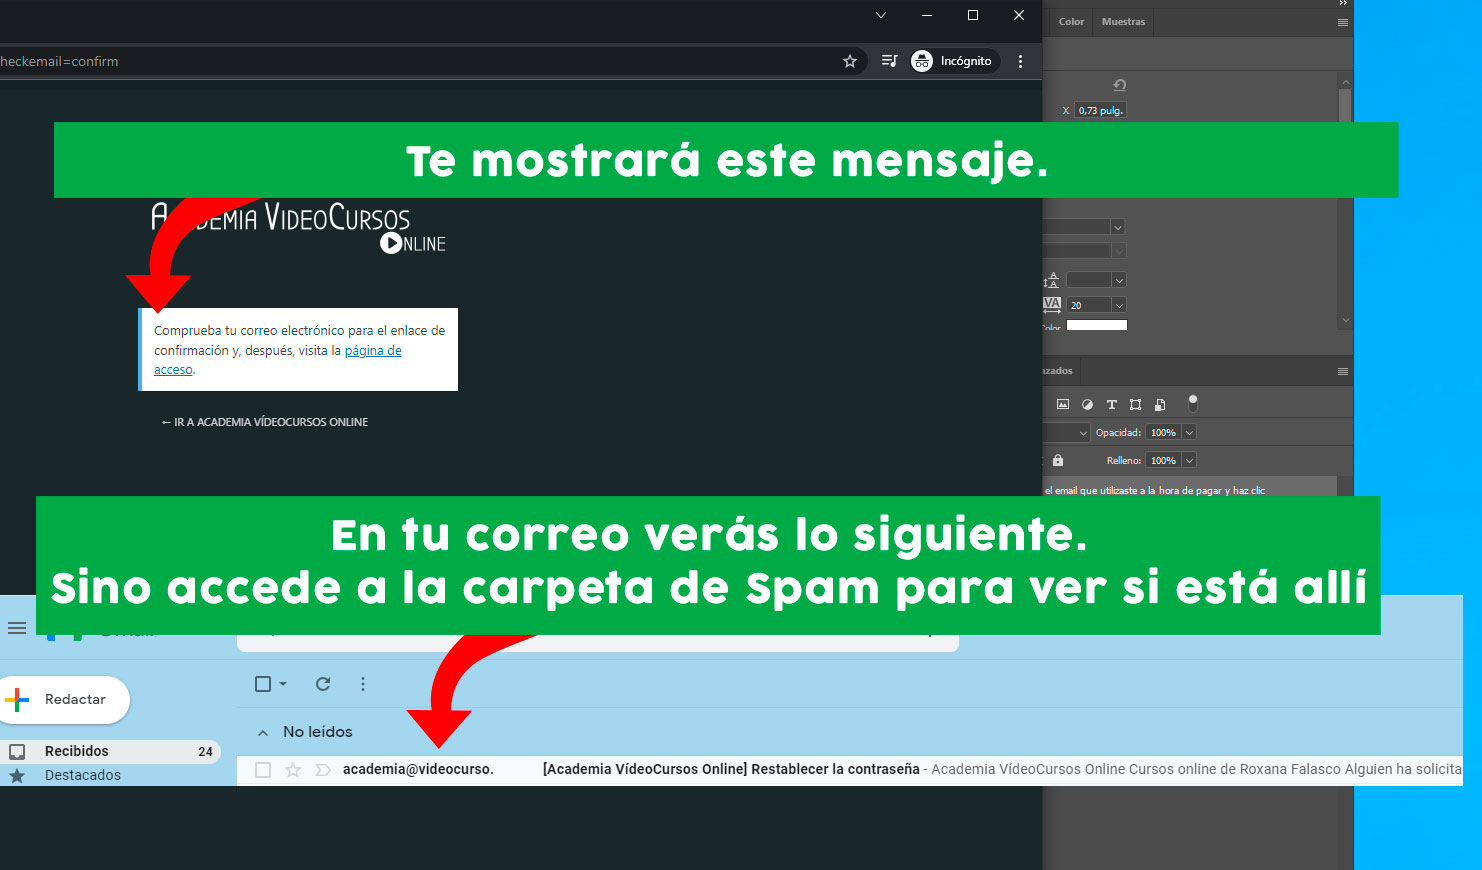Click 'Ir a Academia VídeoCursos Online' link
Viewport: 1482px width, 870px height.
pyautogui.click(x=265, y=422)
